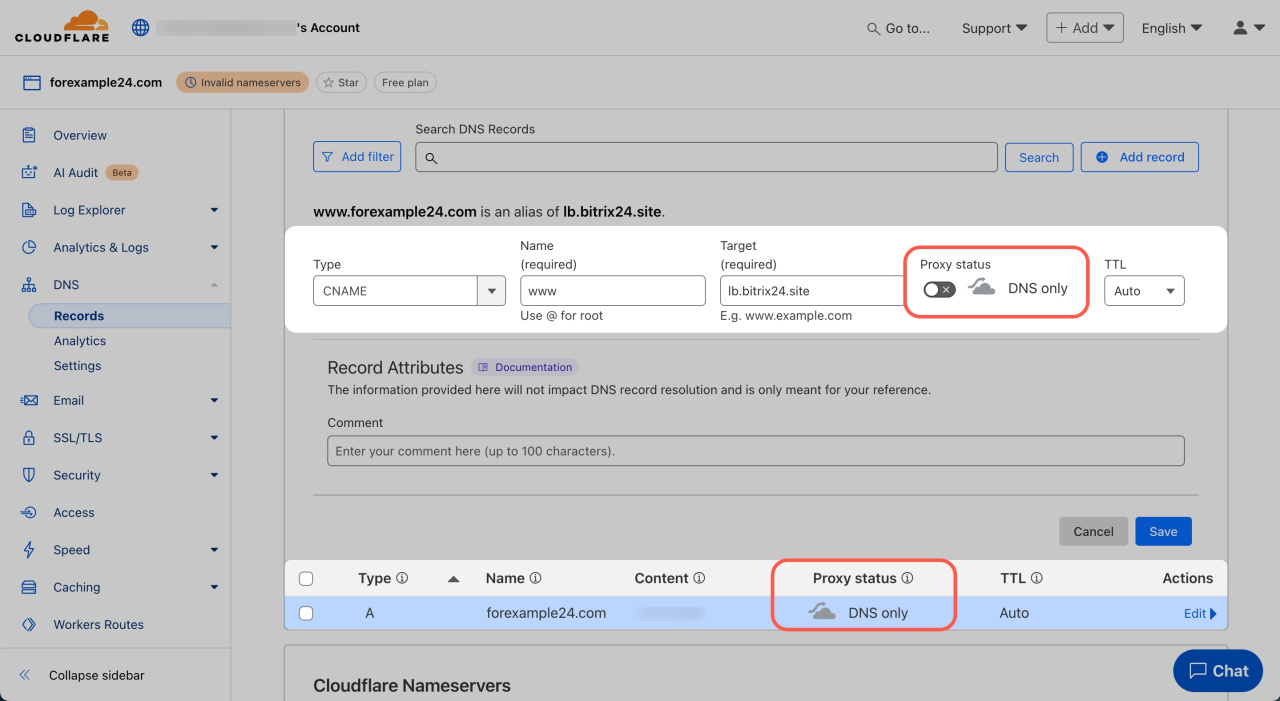Click the Speed lightning bolt icon

coord(29,550)
